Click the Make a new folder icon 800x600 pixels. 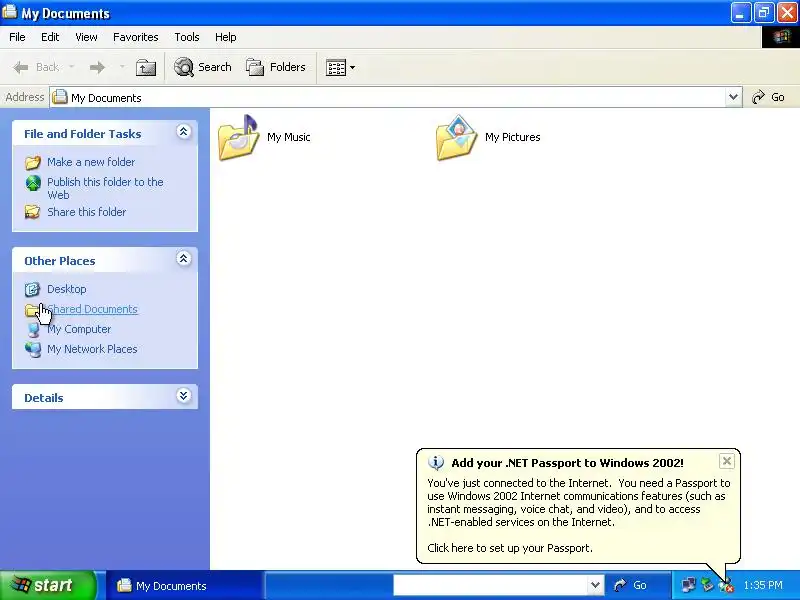click(x=33, y=163)
